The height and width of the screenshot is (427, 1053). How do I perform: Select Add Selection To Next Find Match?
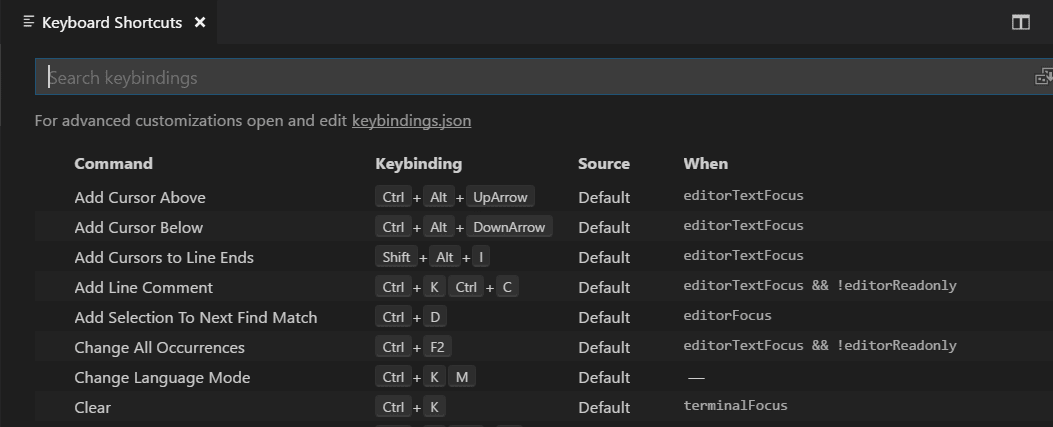pos(195,317)
